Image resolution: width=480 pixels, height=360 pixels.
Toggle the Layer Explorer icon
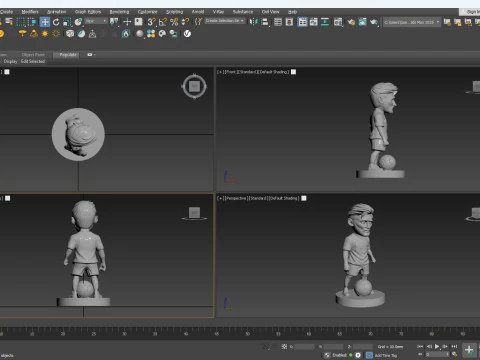click(x=289, y=22)
